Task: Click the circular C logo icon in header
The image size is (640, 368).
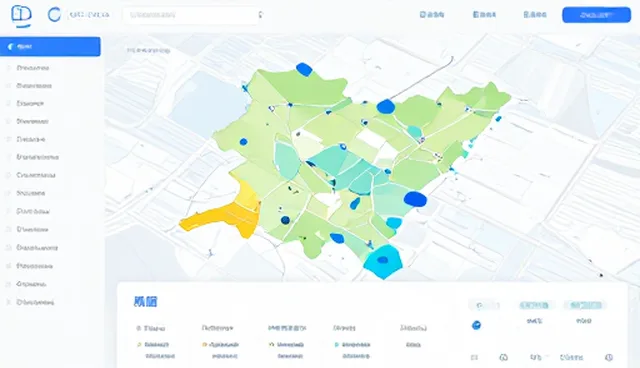Action: pos(54,15)
